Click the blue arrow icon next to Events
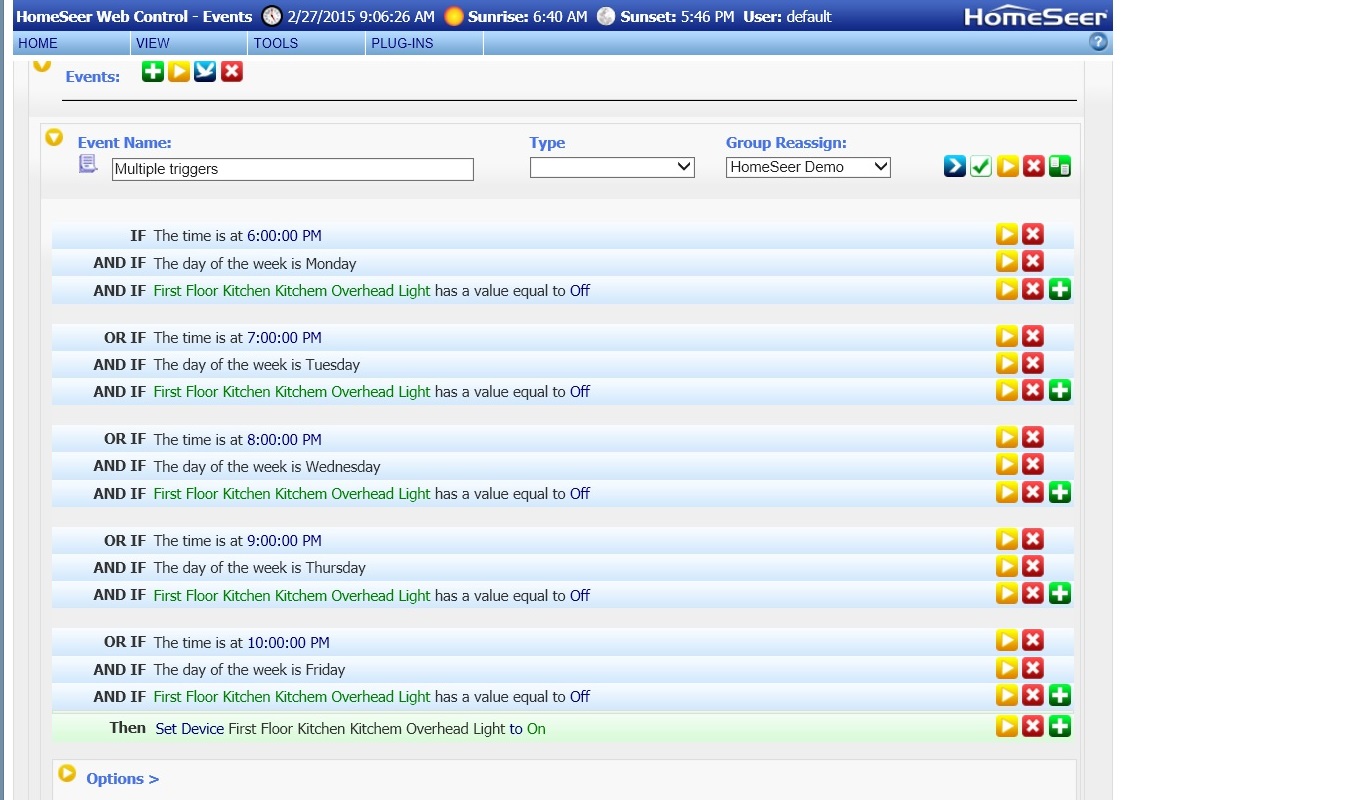This screenshot has height=800, width=1370. click(205, 71)
